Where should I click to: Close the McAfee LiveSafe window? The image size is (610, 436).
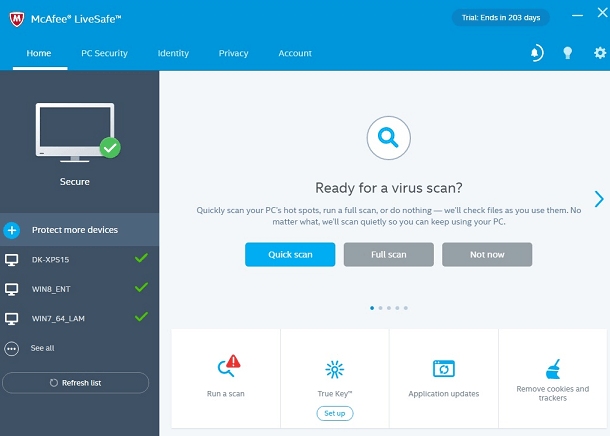pyautogui.click(x=602, y=13)
